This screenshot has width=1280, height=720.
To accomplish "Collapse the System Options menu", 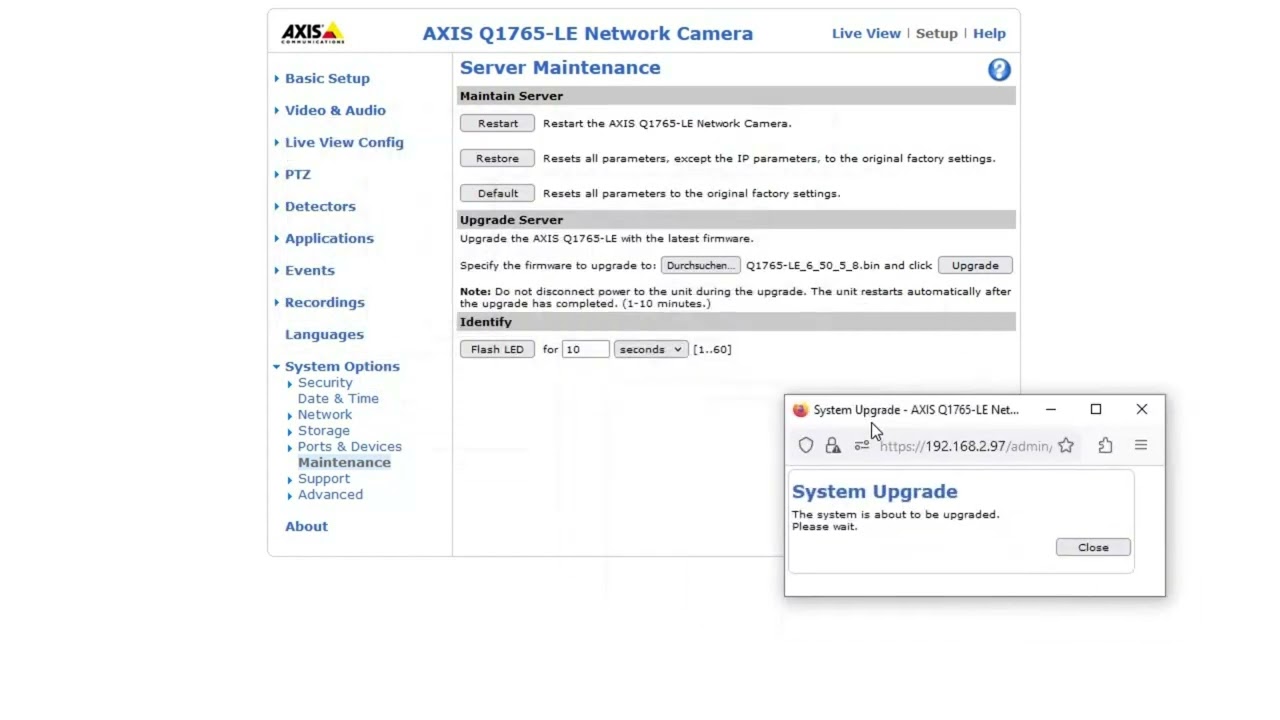I will [x=342, y=366].
